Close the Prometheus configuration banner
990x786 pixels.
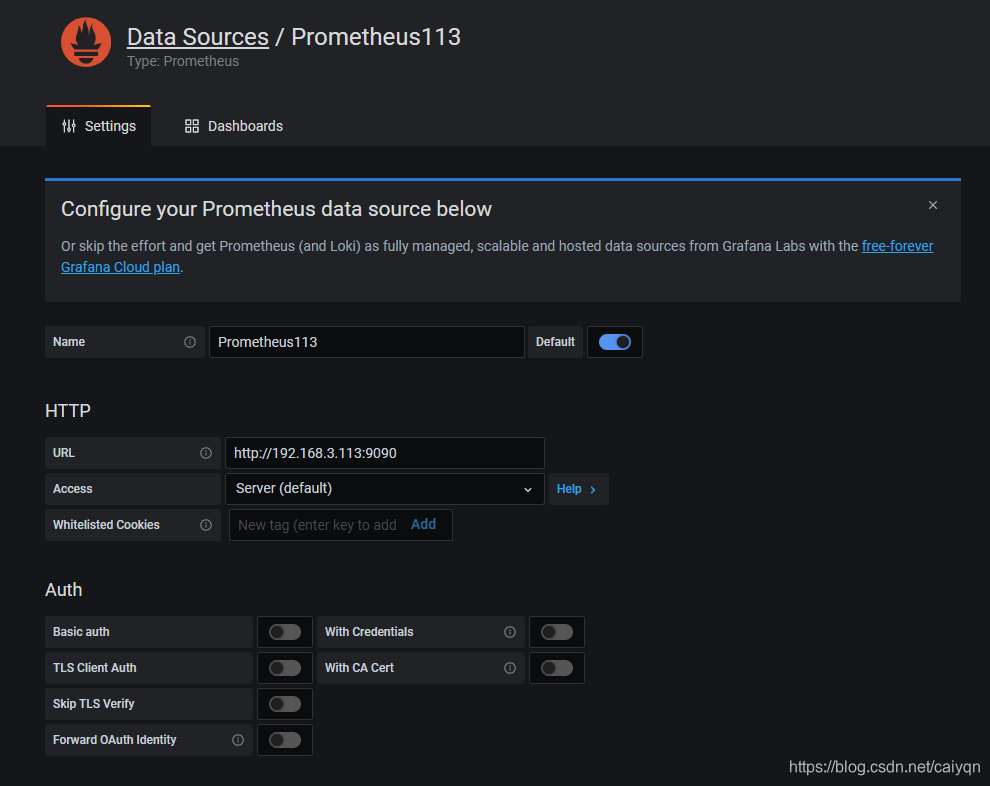coord(933,205)
